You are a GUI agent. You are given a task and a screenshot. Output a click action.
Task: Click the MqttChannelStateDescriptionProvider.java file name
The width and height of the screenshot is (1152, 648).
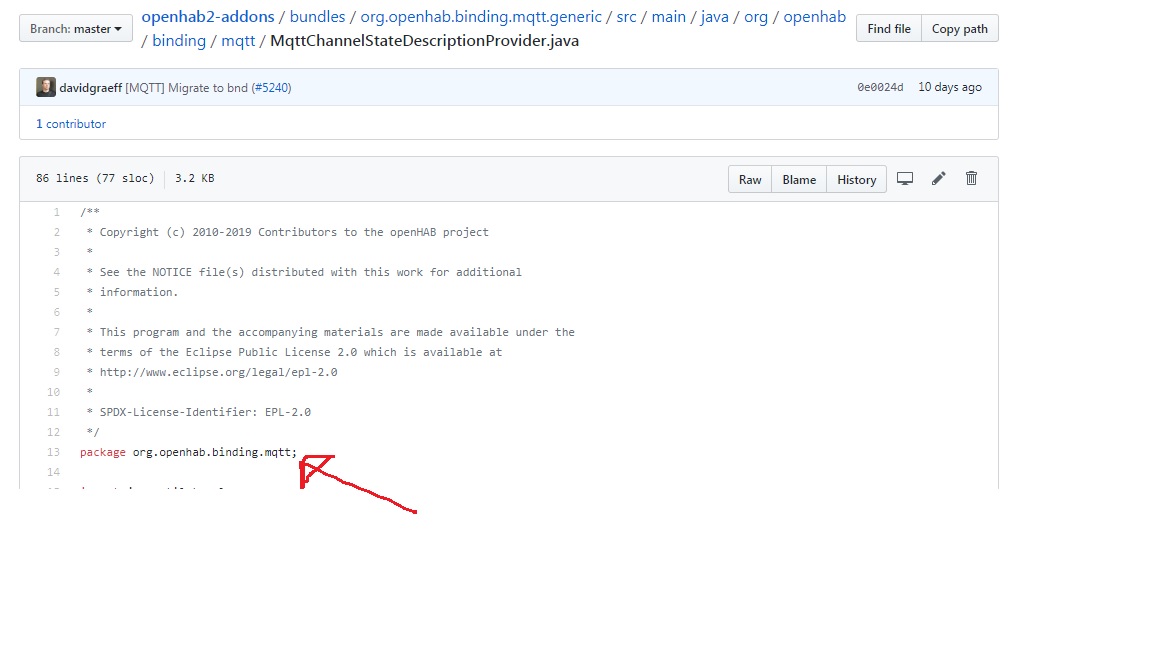click(425, 40)
